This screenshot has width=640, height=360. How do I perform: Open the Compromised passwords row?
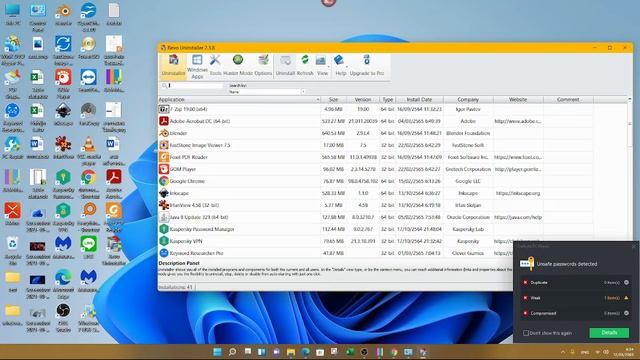tap(576, 313)
